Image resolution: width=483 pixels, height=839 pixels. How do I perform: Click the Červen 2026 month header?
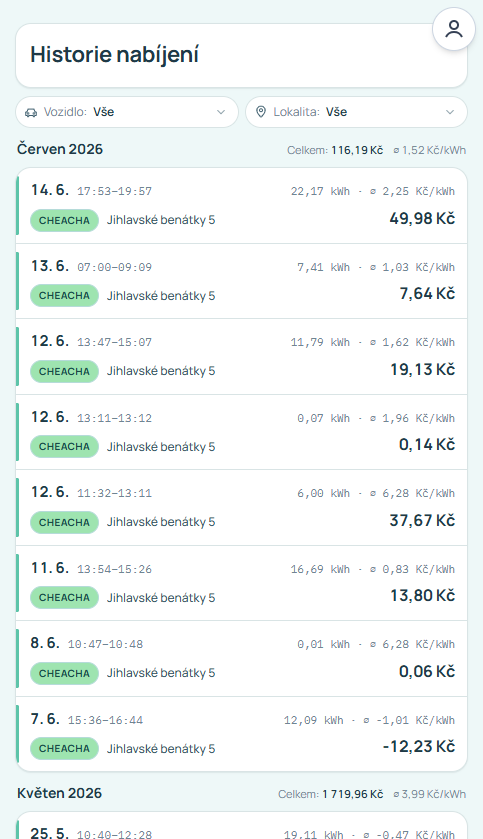click(60, 149)
